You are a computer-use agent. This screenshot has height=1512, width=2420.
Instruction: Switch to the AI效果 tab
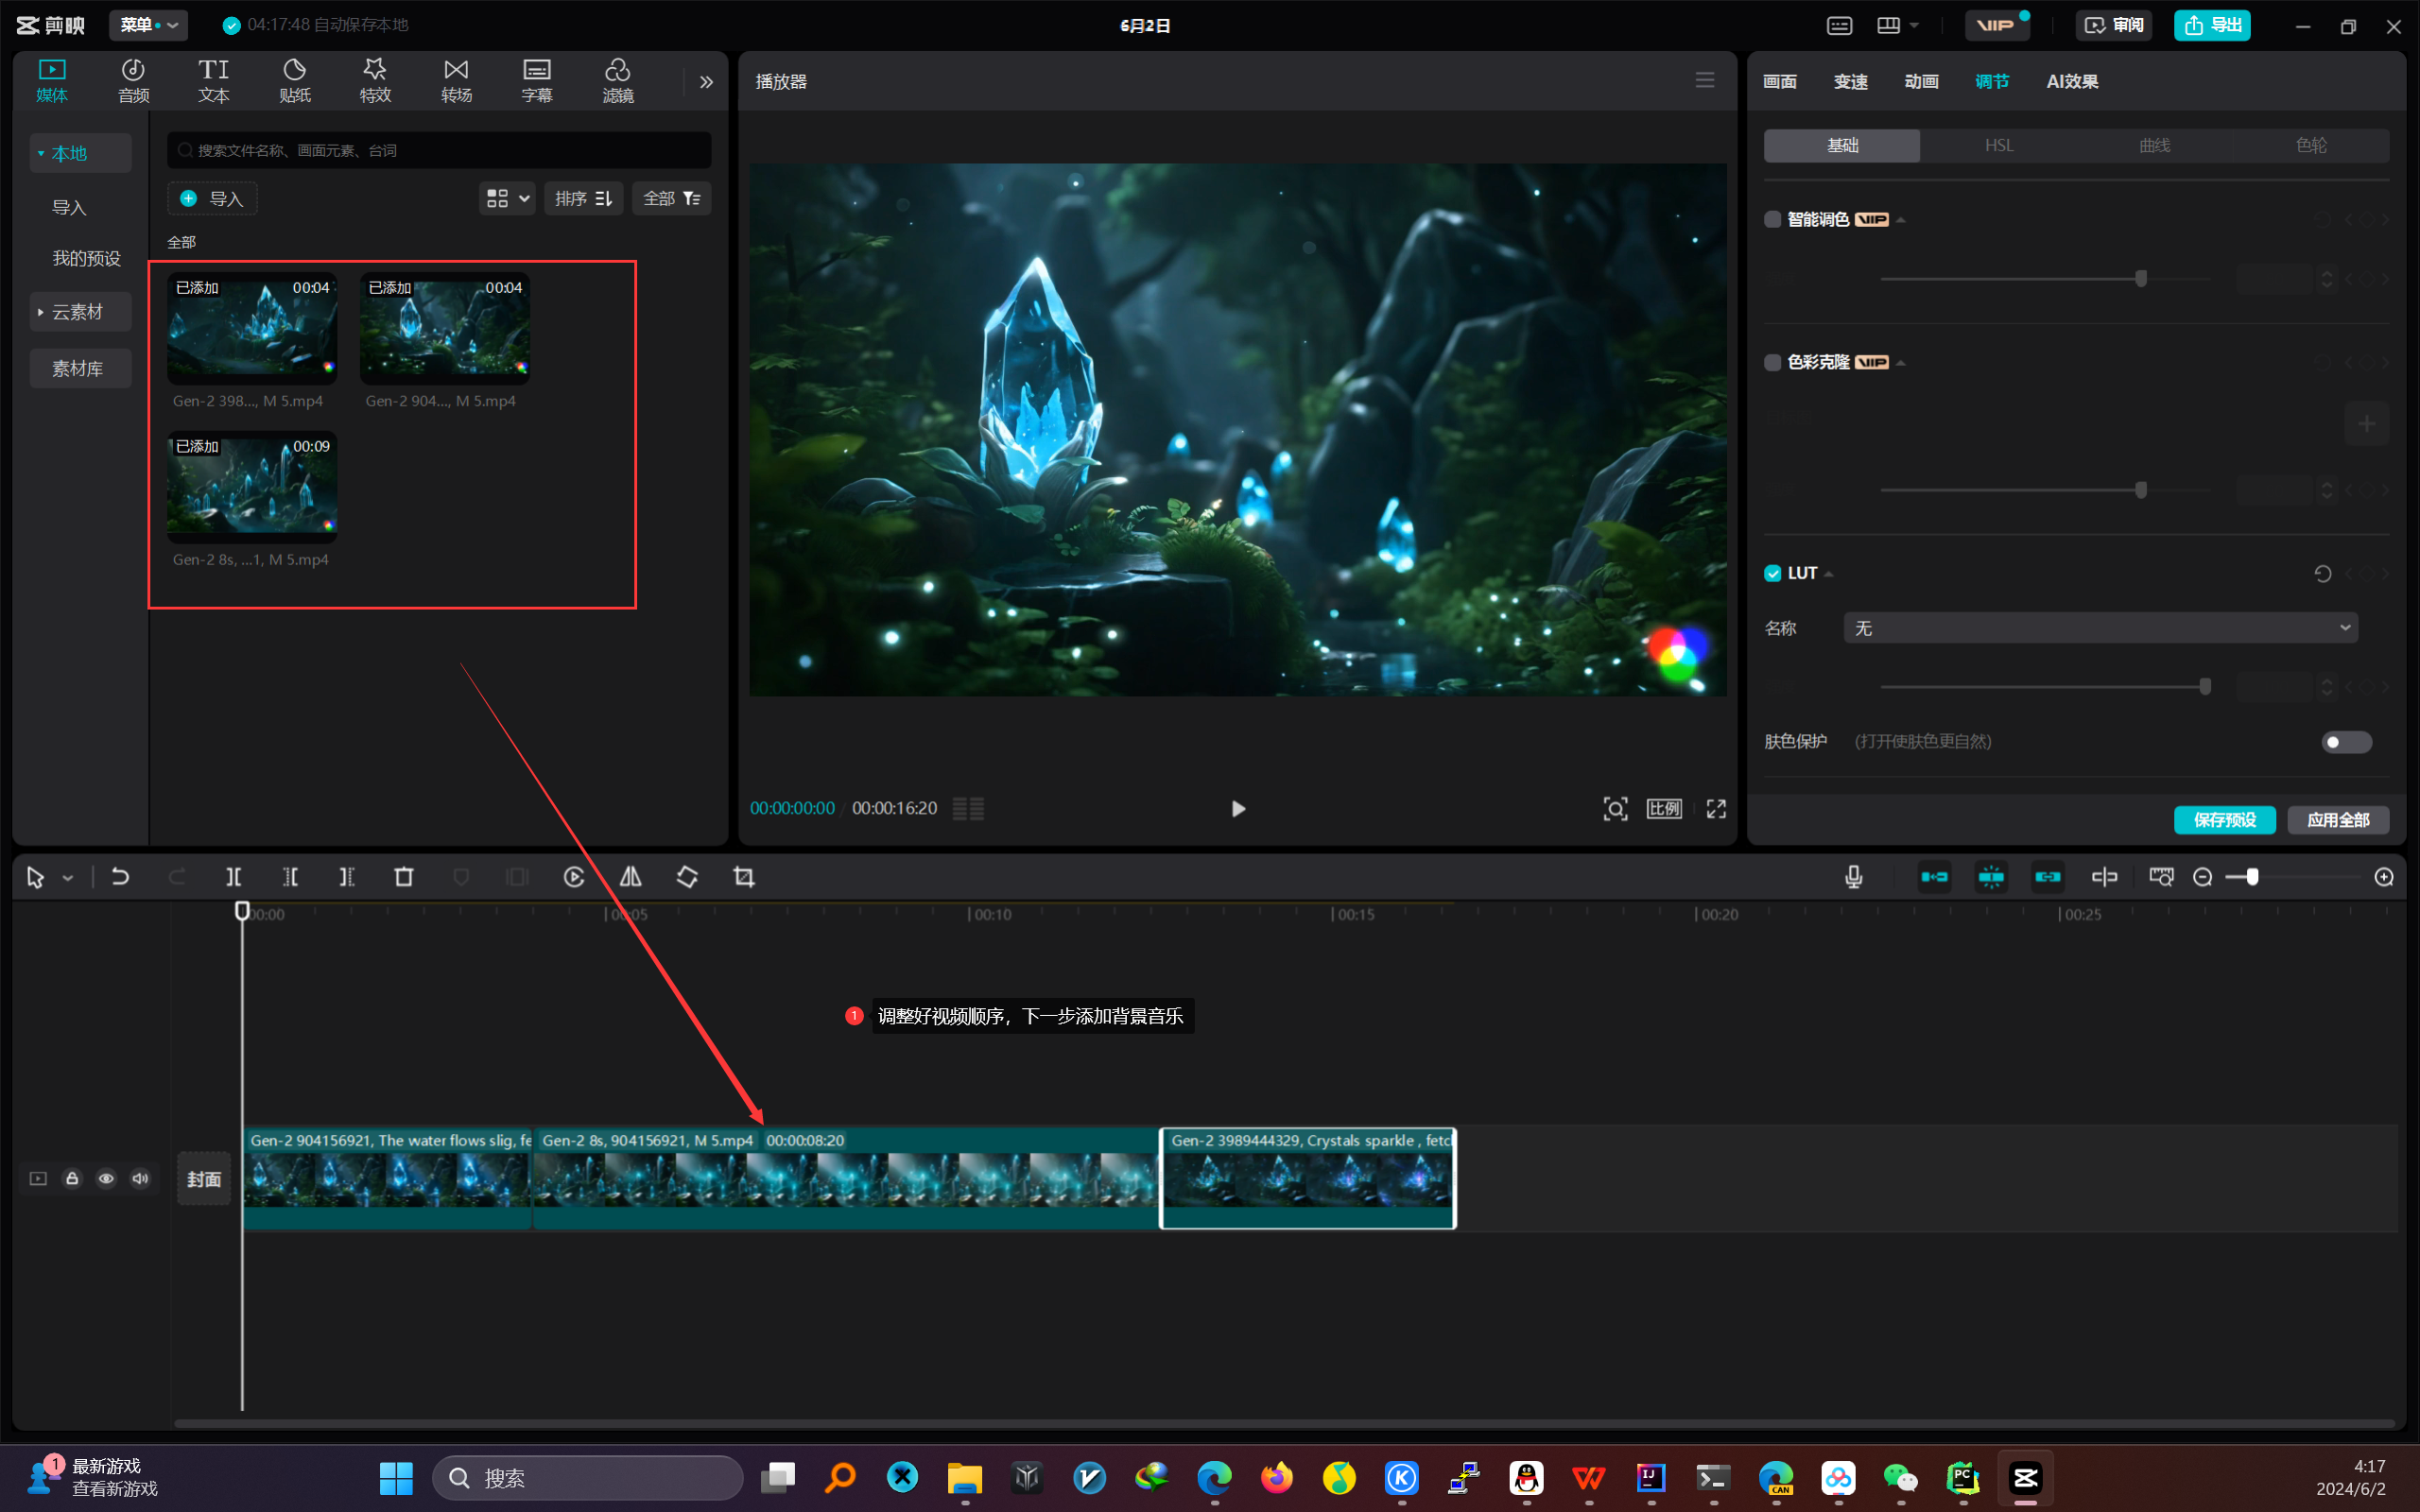tap(2071, 82)
